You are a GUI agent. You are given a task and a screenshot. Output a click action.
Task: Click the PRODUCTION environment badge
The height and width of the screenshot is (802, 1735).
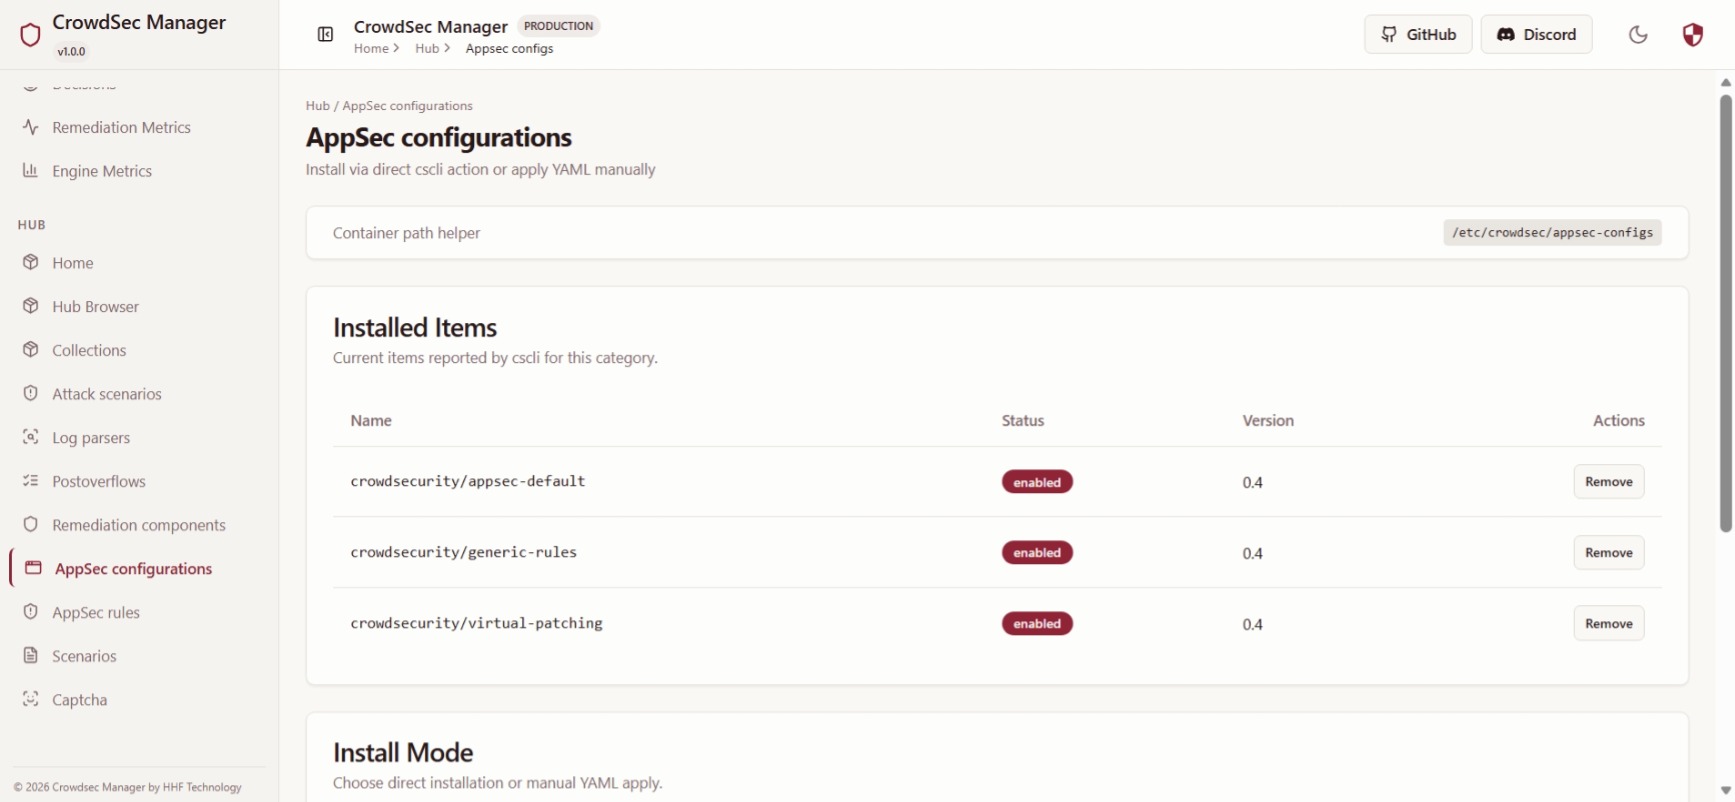(x=558, y=26)
